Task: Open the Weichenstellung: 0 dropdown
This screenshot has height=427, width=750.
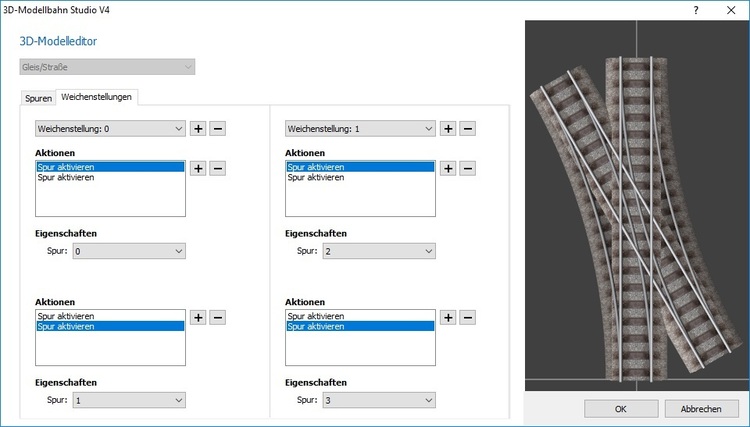Action: click(110, 129)
